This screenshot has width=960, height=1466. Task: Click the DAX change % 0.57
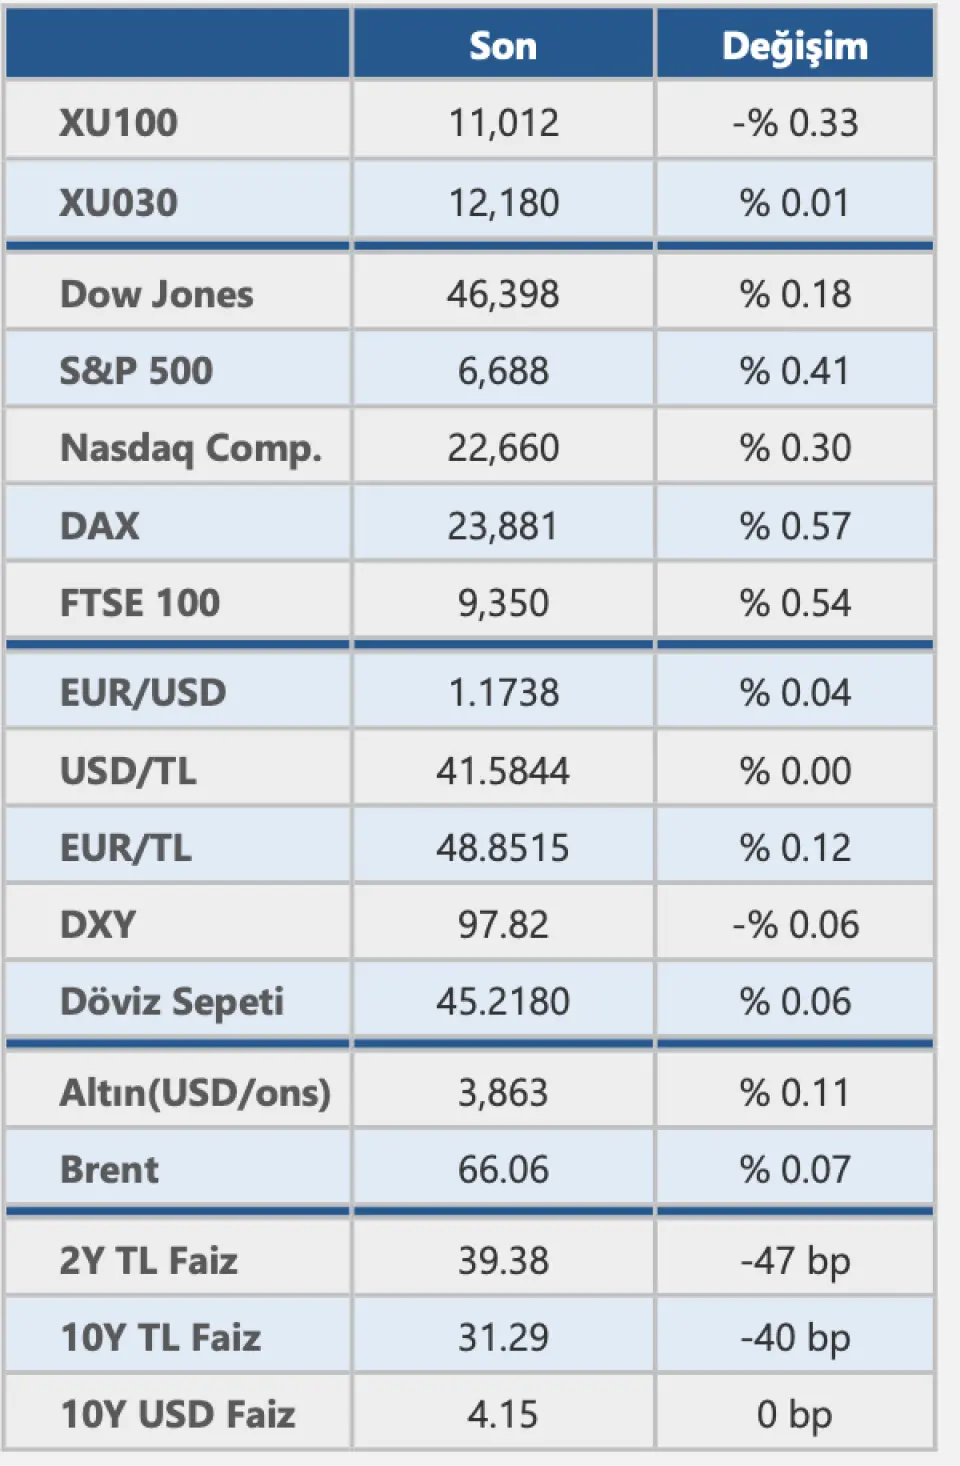[x=795, y=526]
